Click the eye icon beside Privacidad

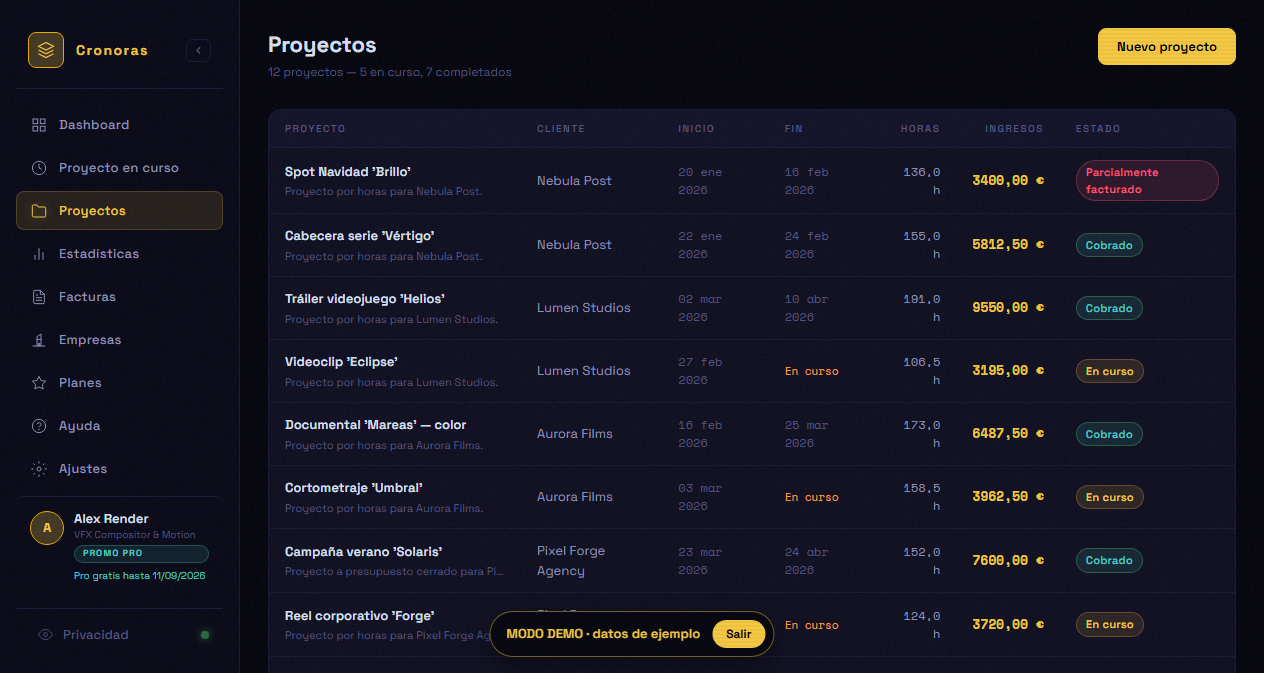45,635
